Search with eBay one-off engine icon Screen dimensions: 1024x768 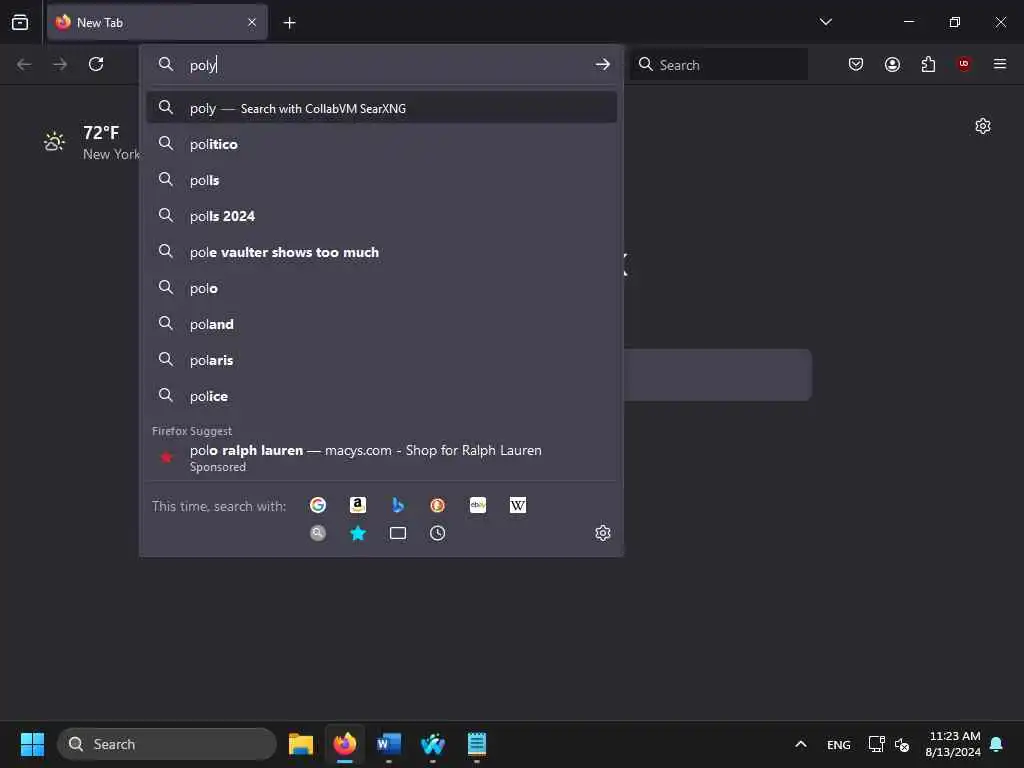(478, 505)
